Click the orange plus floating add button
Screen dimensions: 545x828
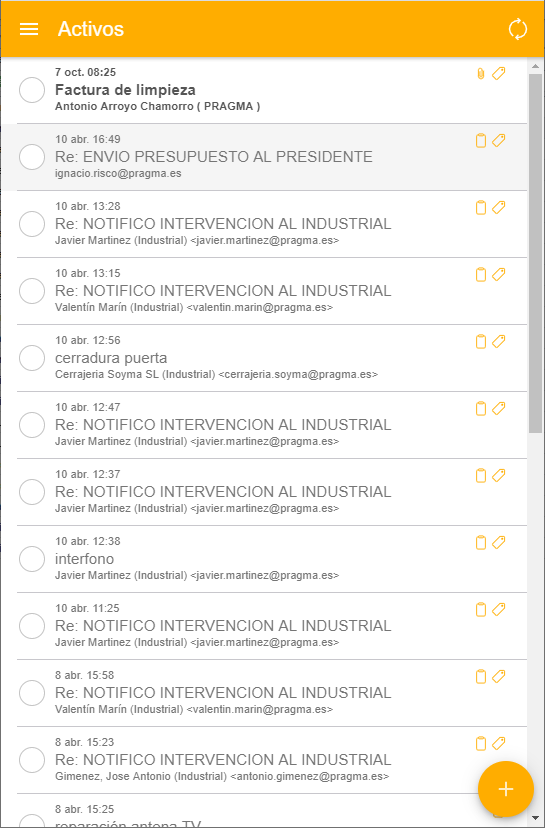point(506,789)
